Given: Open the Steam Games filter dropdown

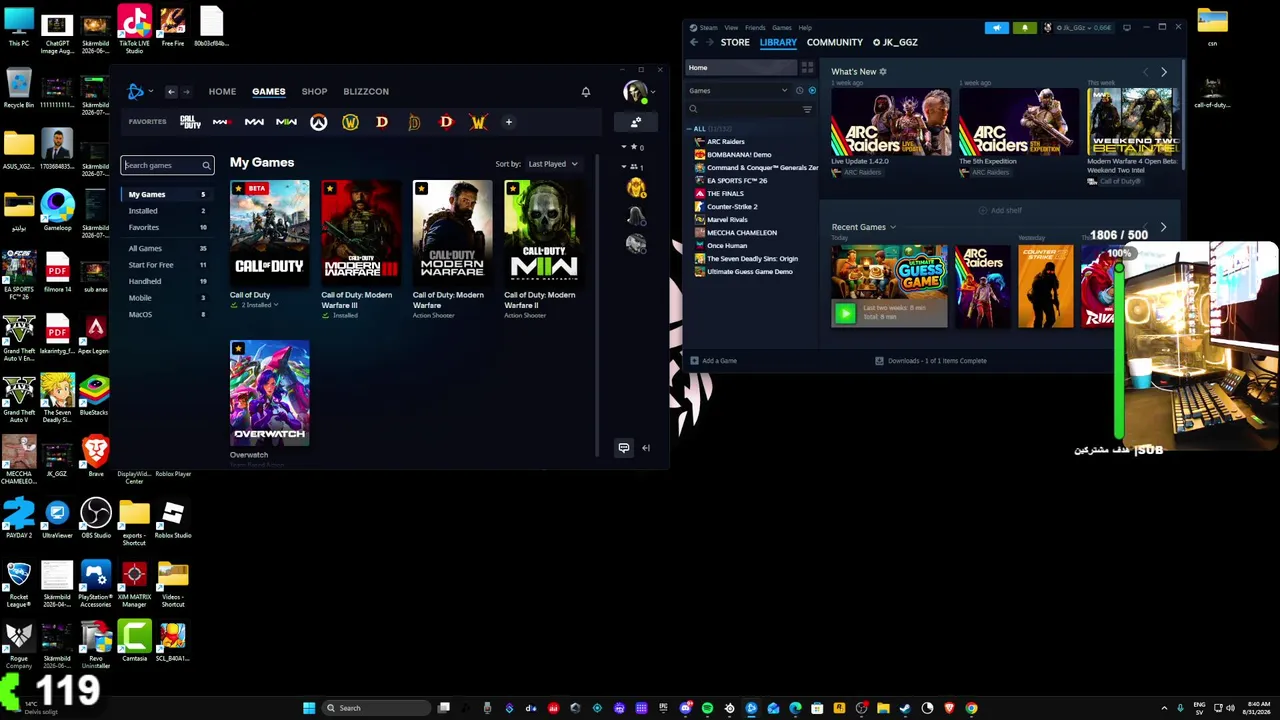Looking at the screenshot, I should click(738, 91).
